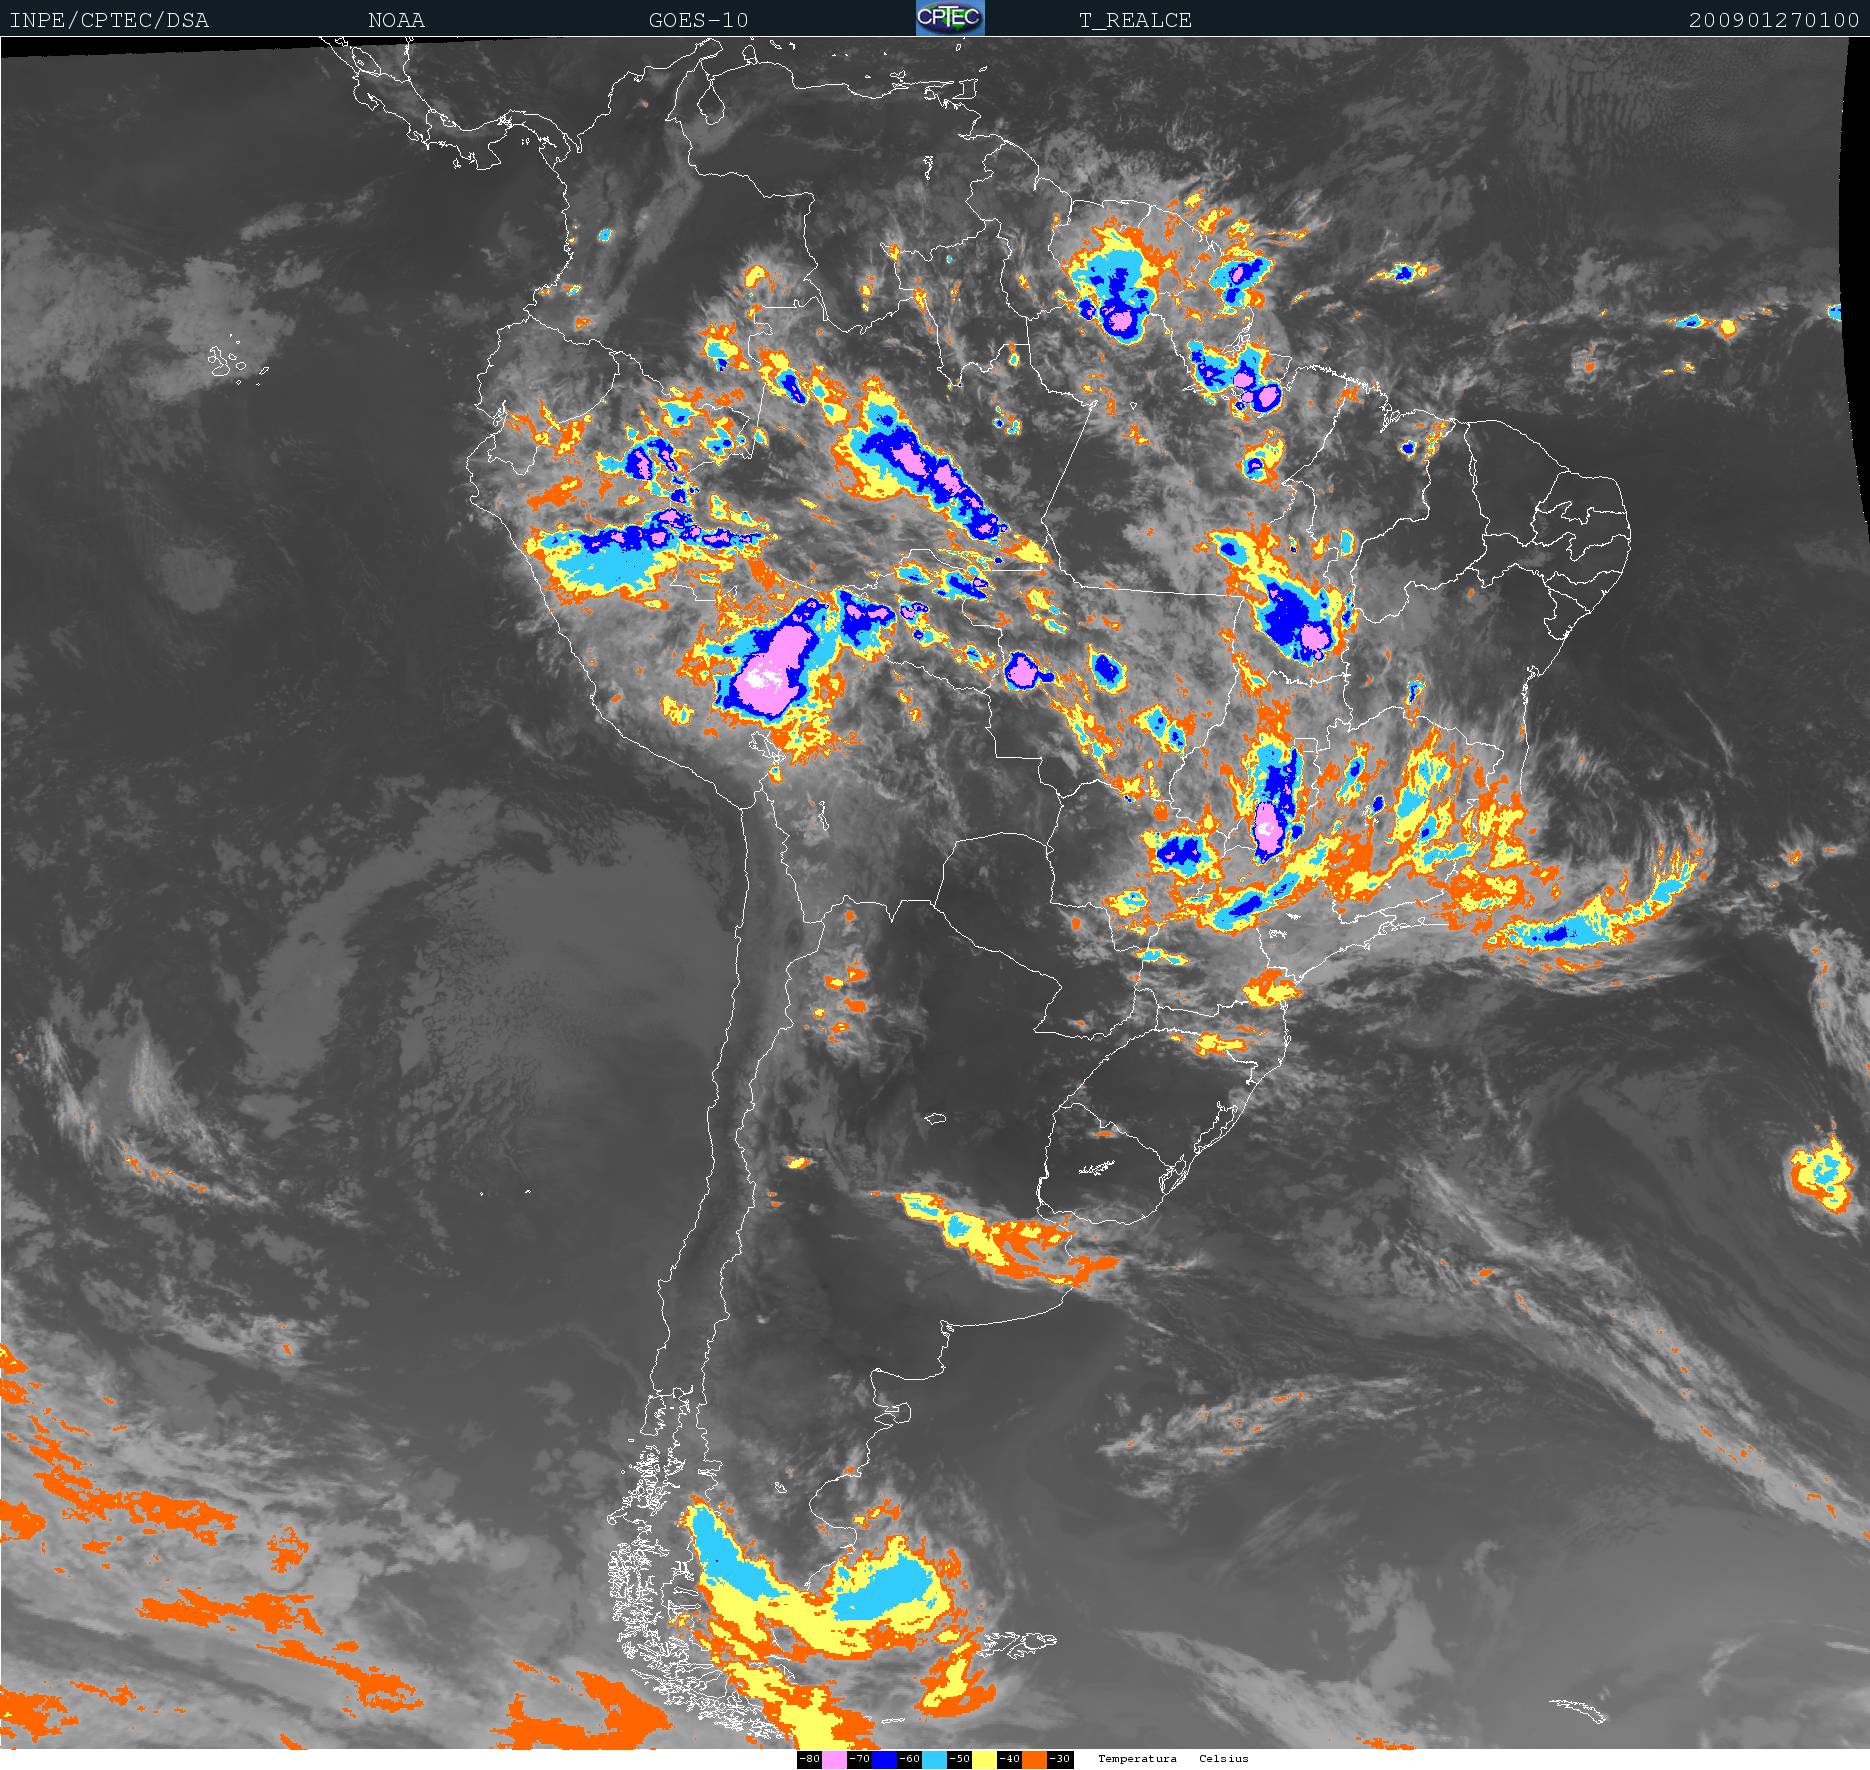Select the pink legend color swatch
The image size is (1870, 1770).
(x=834, y=1759)
